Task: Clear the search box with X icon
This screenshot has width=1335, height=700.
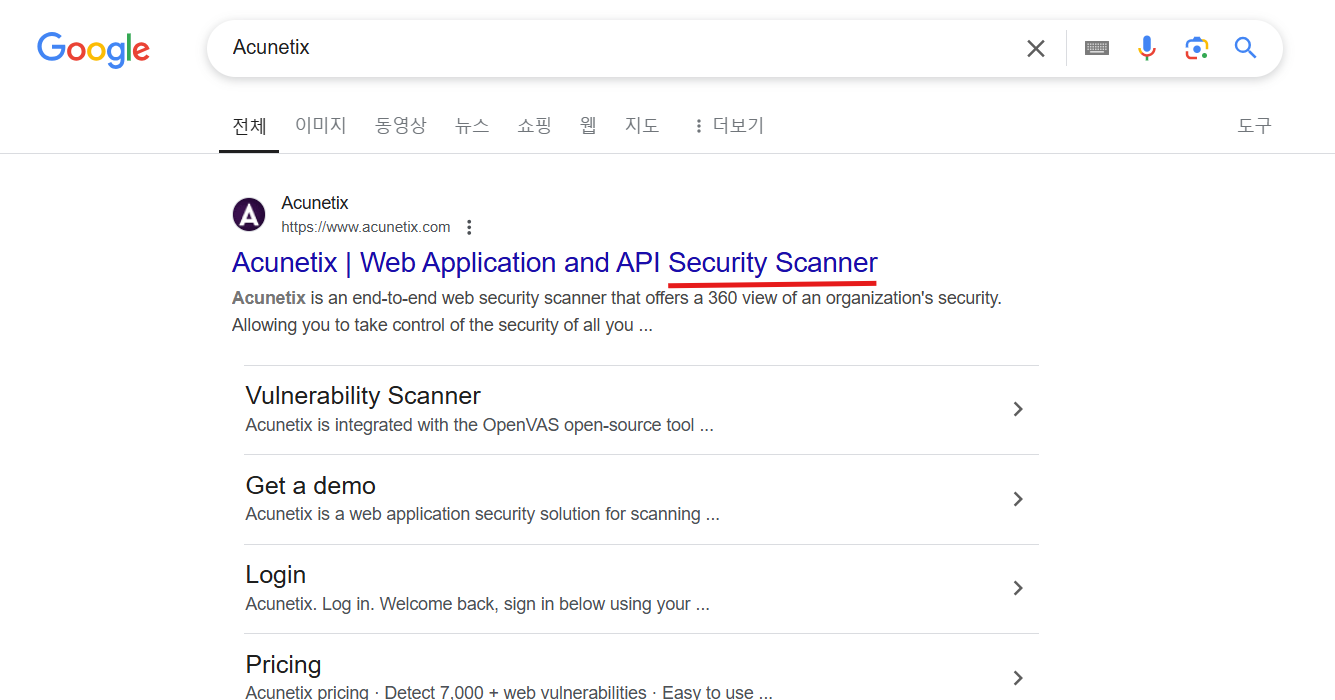Action: point(1036,48)
